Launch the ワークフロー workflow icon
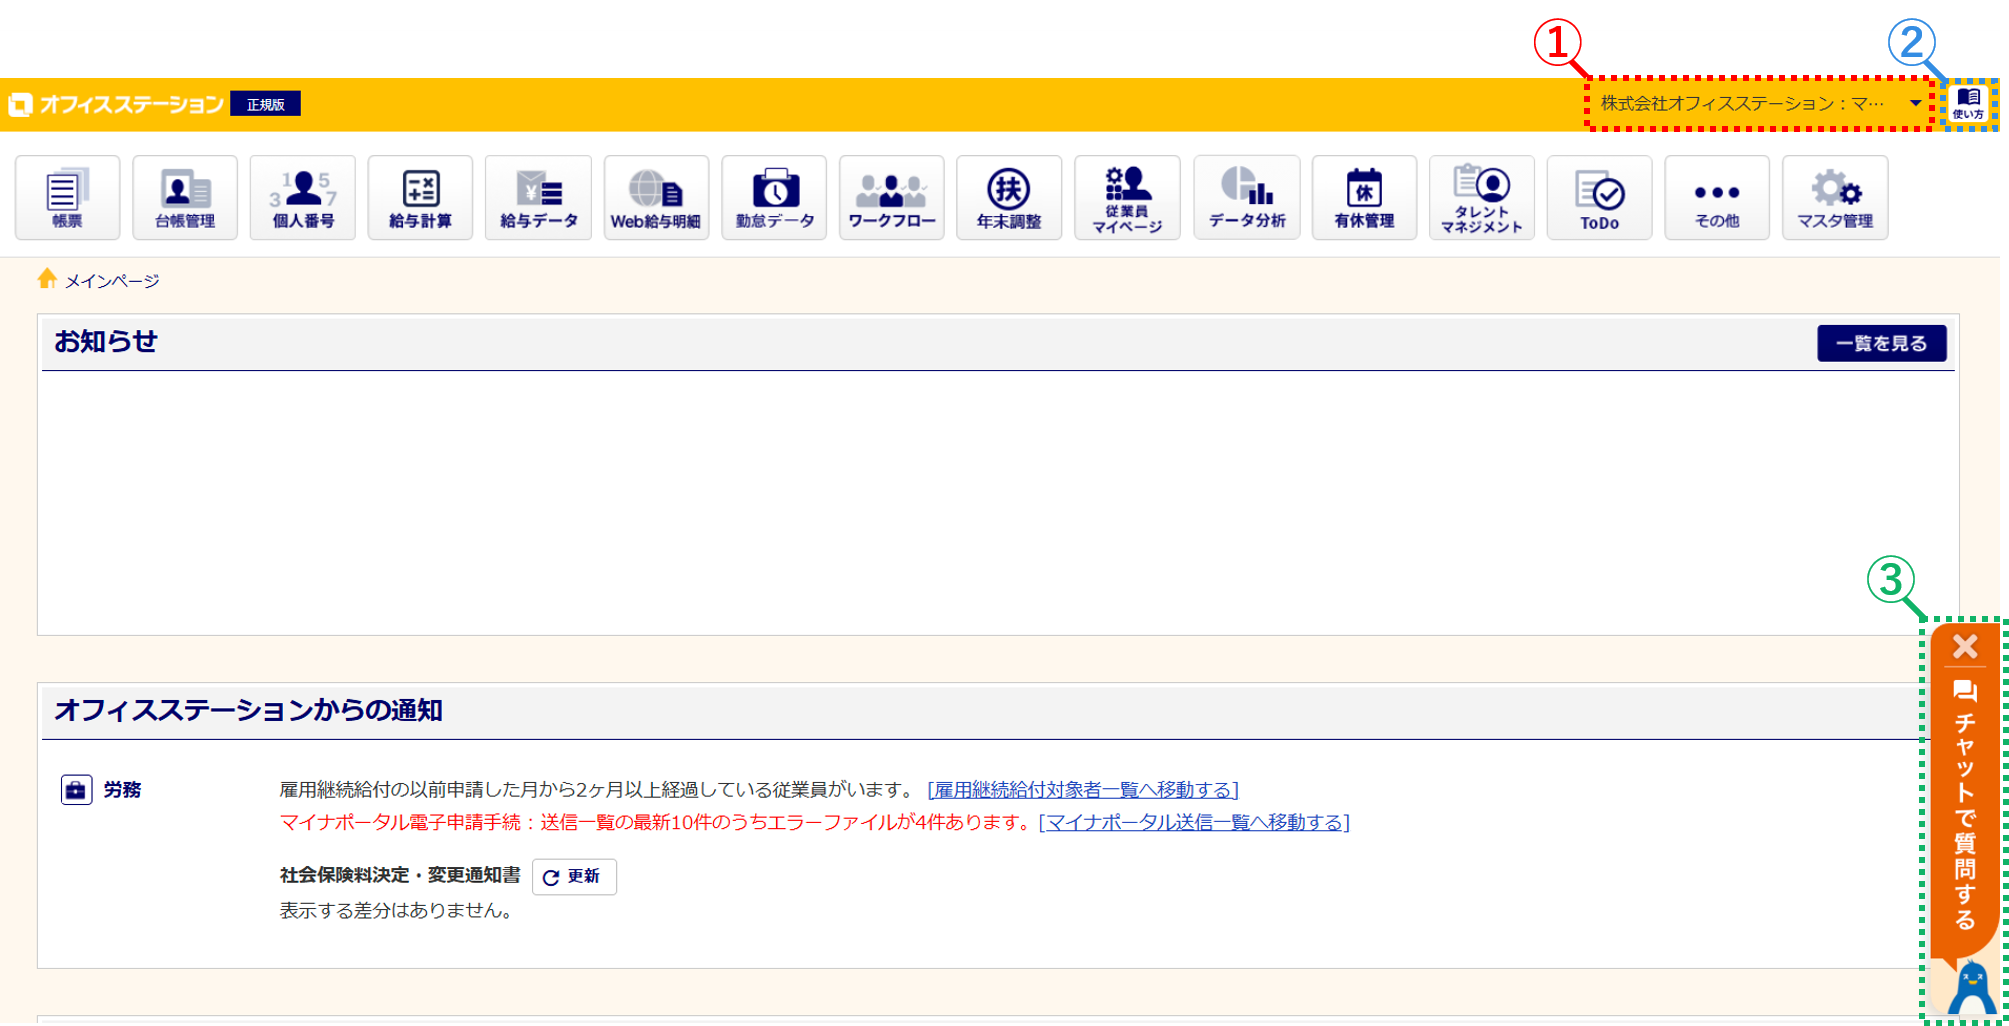 891,198
